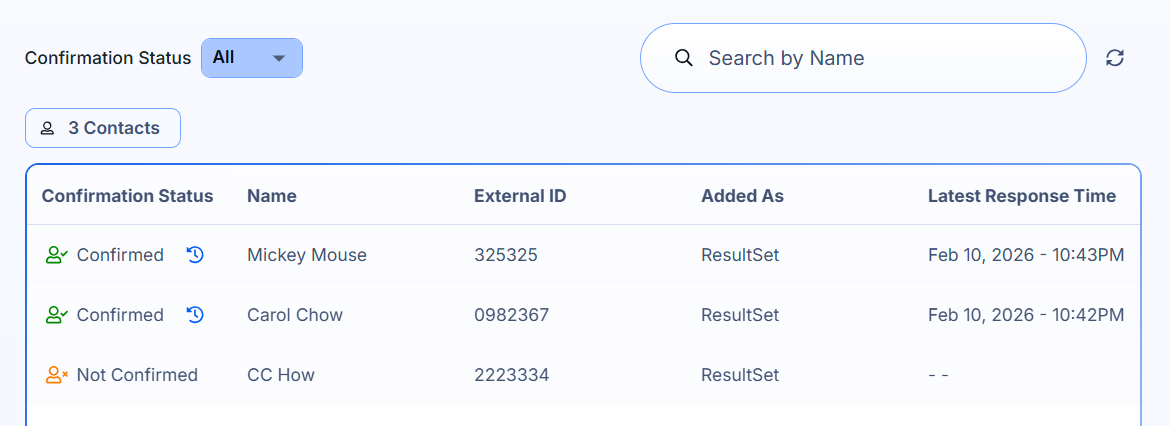
Task: Sort by the Name column header
Action: tap(272, 196)
